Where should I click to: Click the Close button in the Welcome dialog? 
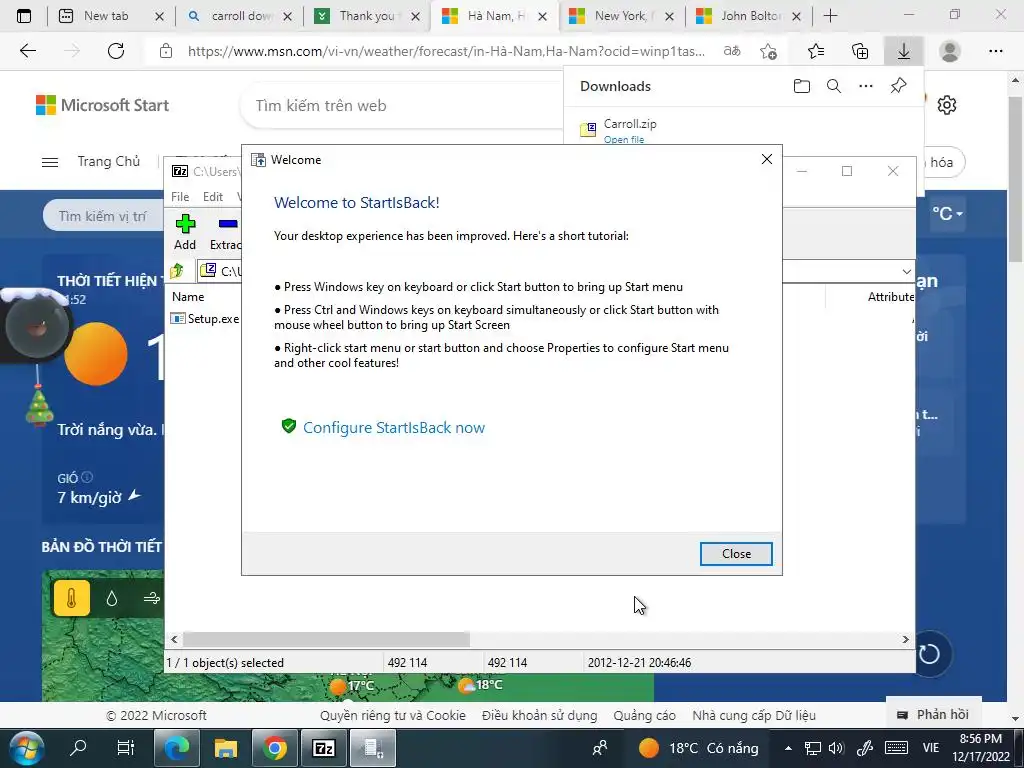[x=736, y=554]
